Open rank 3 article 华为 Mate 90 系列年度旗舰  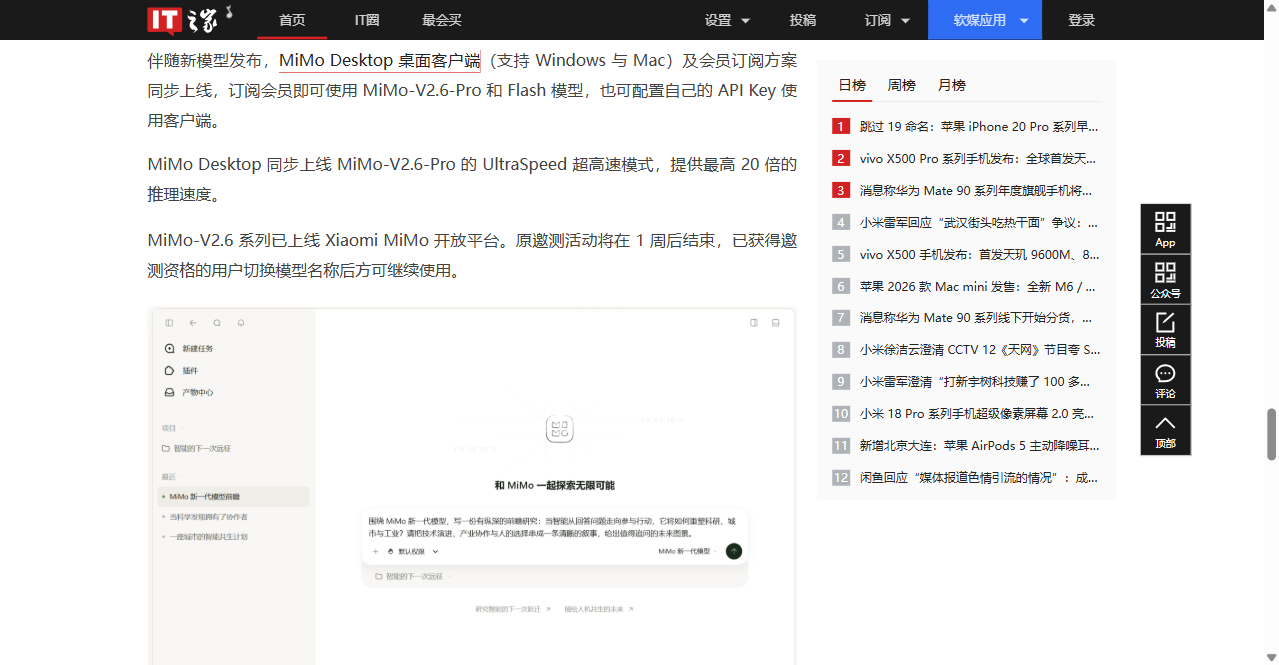pos(976,191)
